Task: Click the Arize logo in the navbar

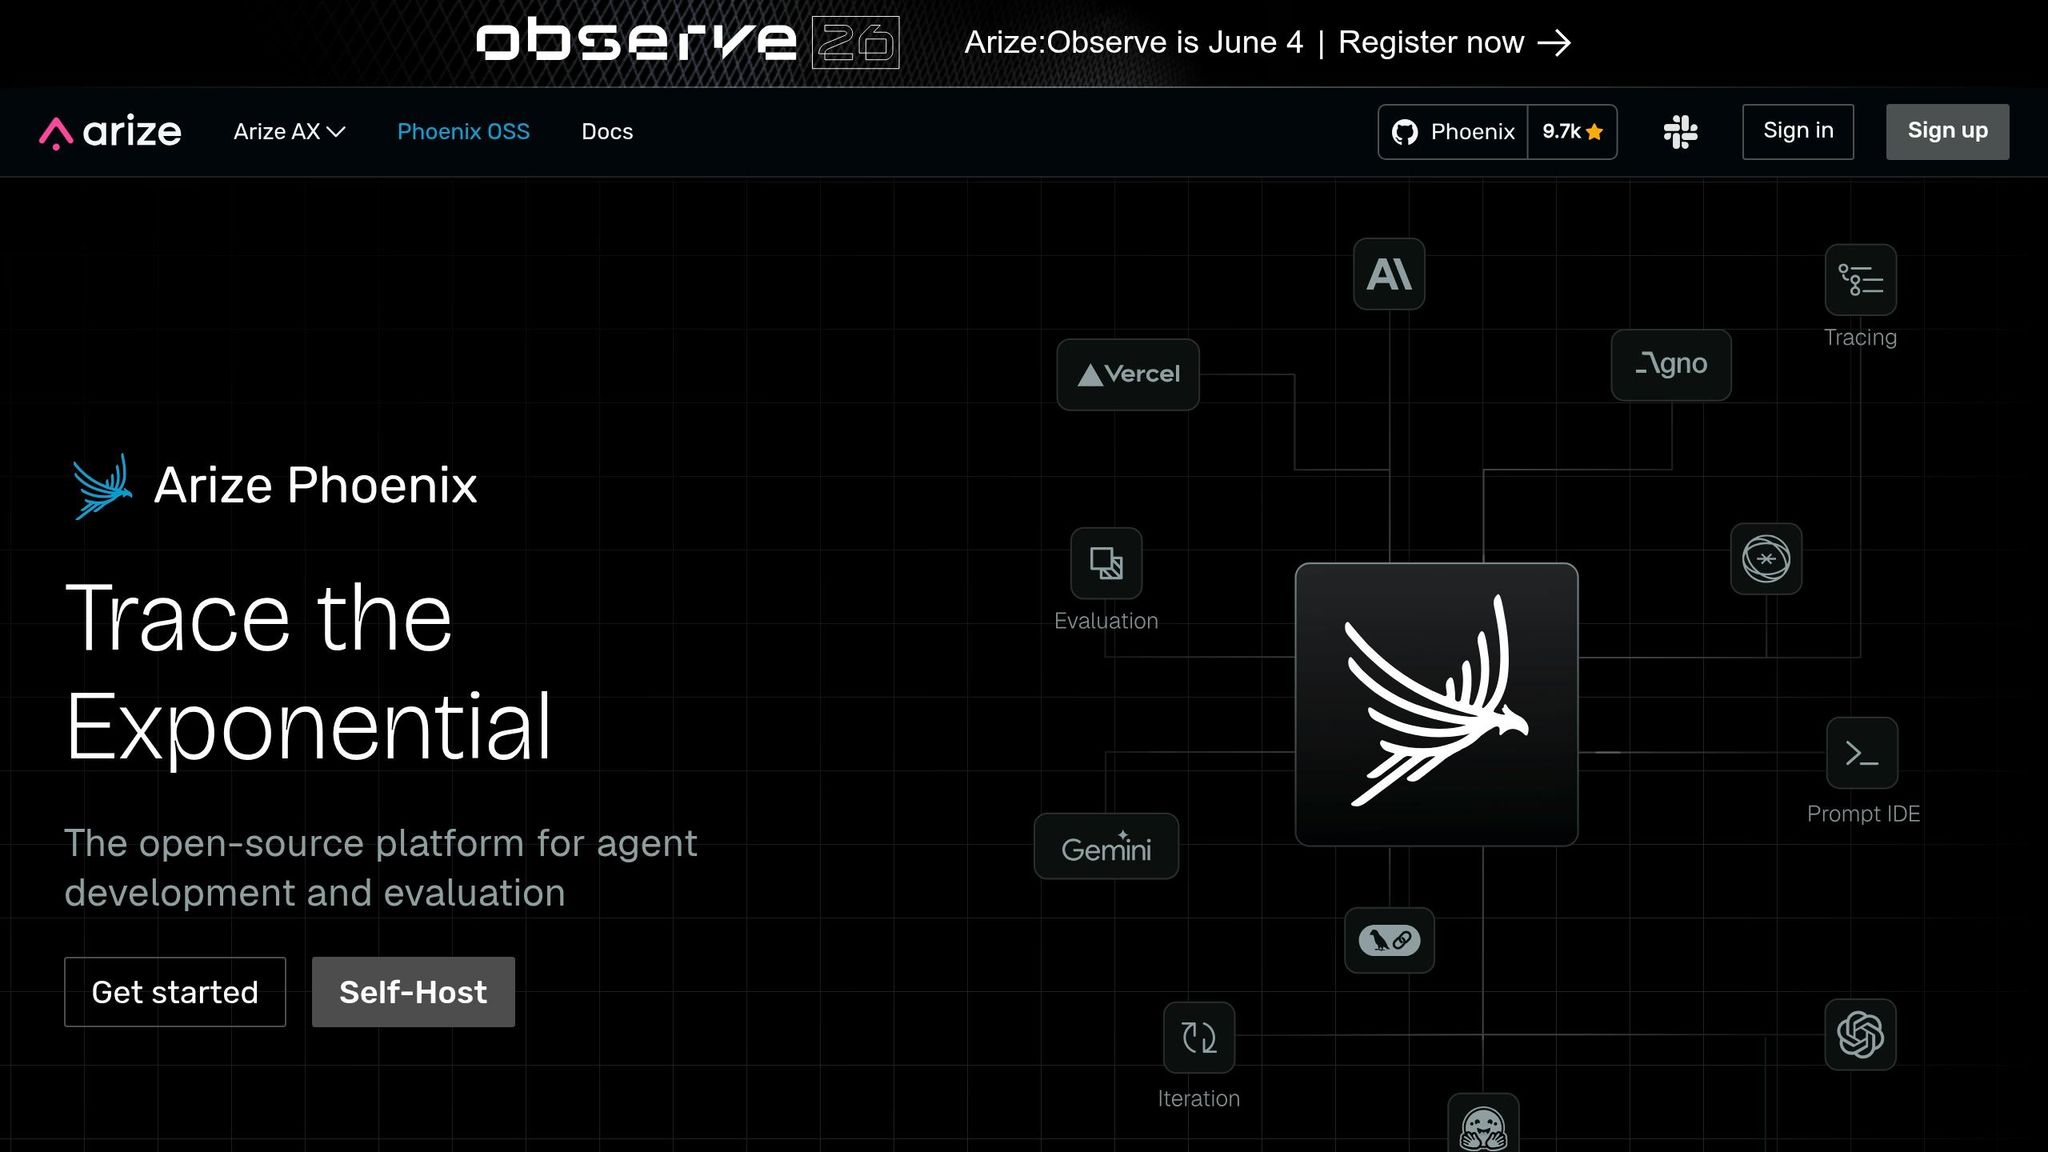Action: coord(110,132)
